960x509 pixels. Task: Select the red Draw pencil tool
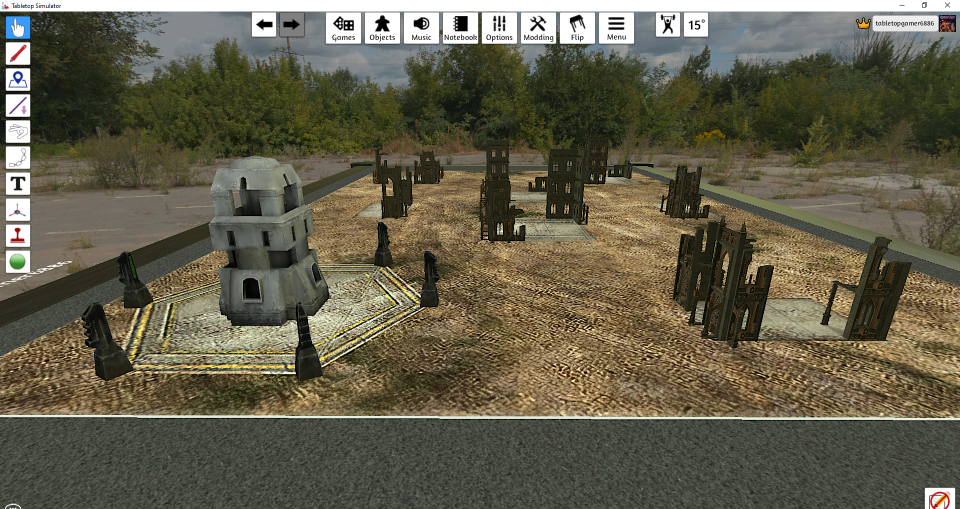point(18,53)
